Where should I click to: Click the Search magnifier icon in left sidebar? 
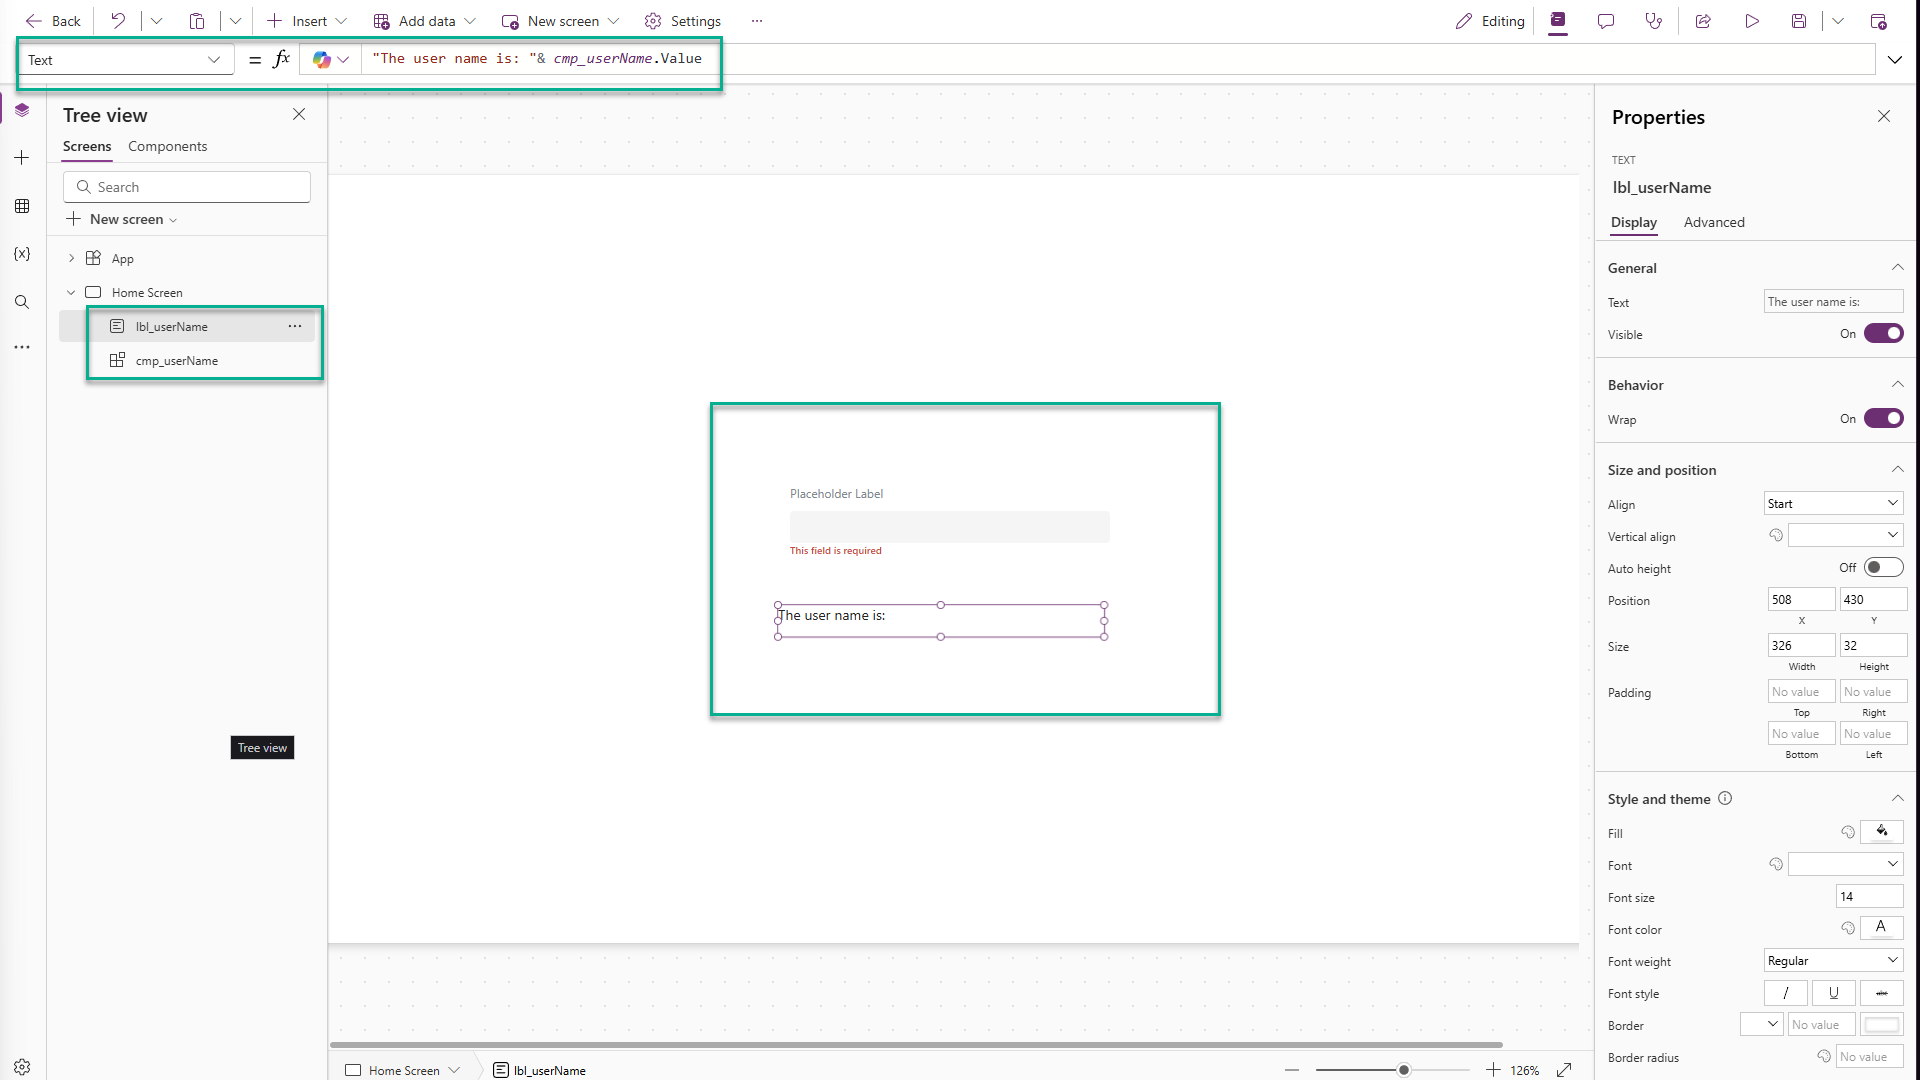22,302
